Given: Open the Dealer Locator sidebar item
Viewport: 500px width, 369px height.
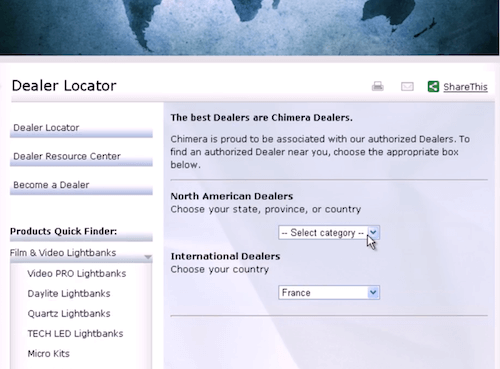Looking at the screenshot, I should [81, 129].
